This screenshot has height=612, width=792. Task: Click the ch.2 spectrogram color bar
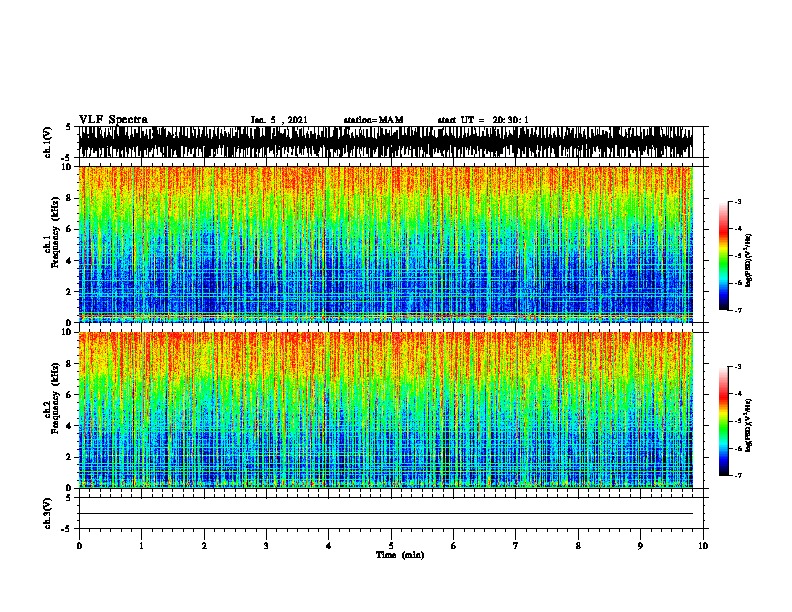[x=724, y=421]
